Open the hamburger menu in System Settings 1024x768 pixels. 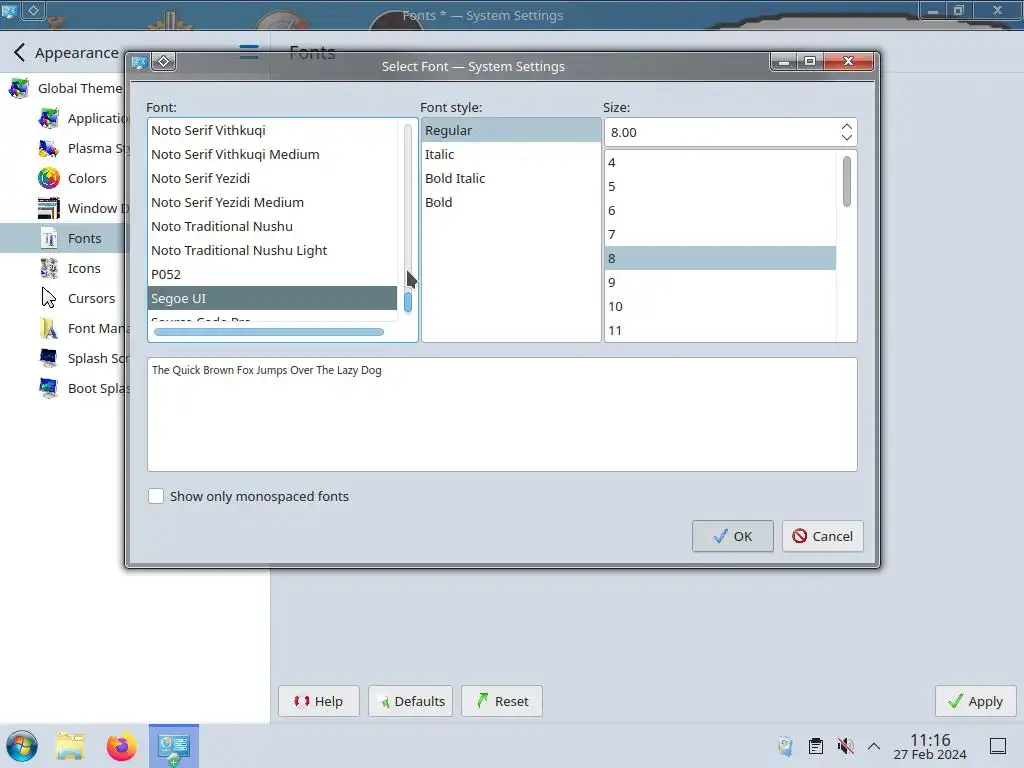coord(249,52)
